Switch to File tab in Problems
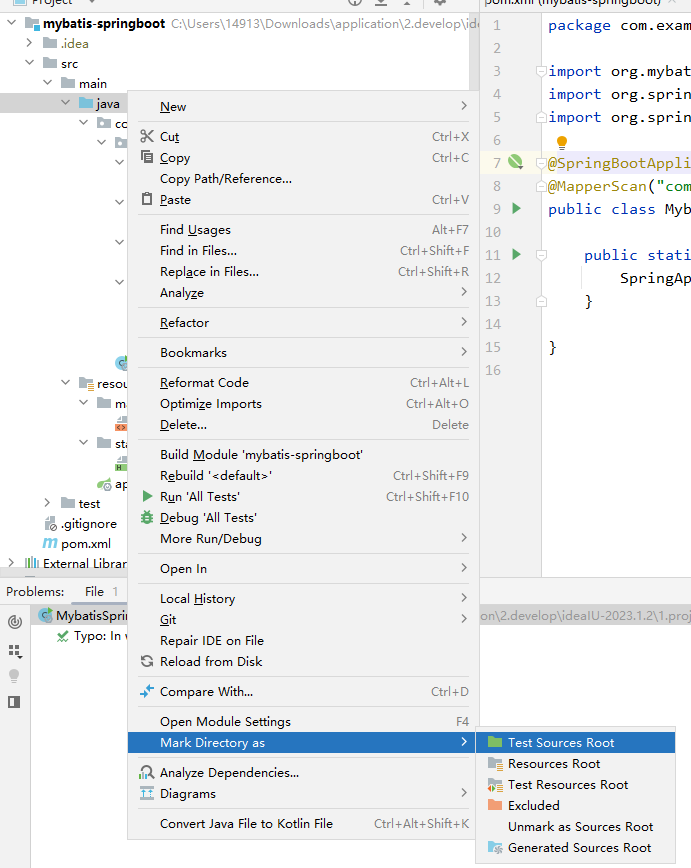 [x=101, y=591]
